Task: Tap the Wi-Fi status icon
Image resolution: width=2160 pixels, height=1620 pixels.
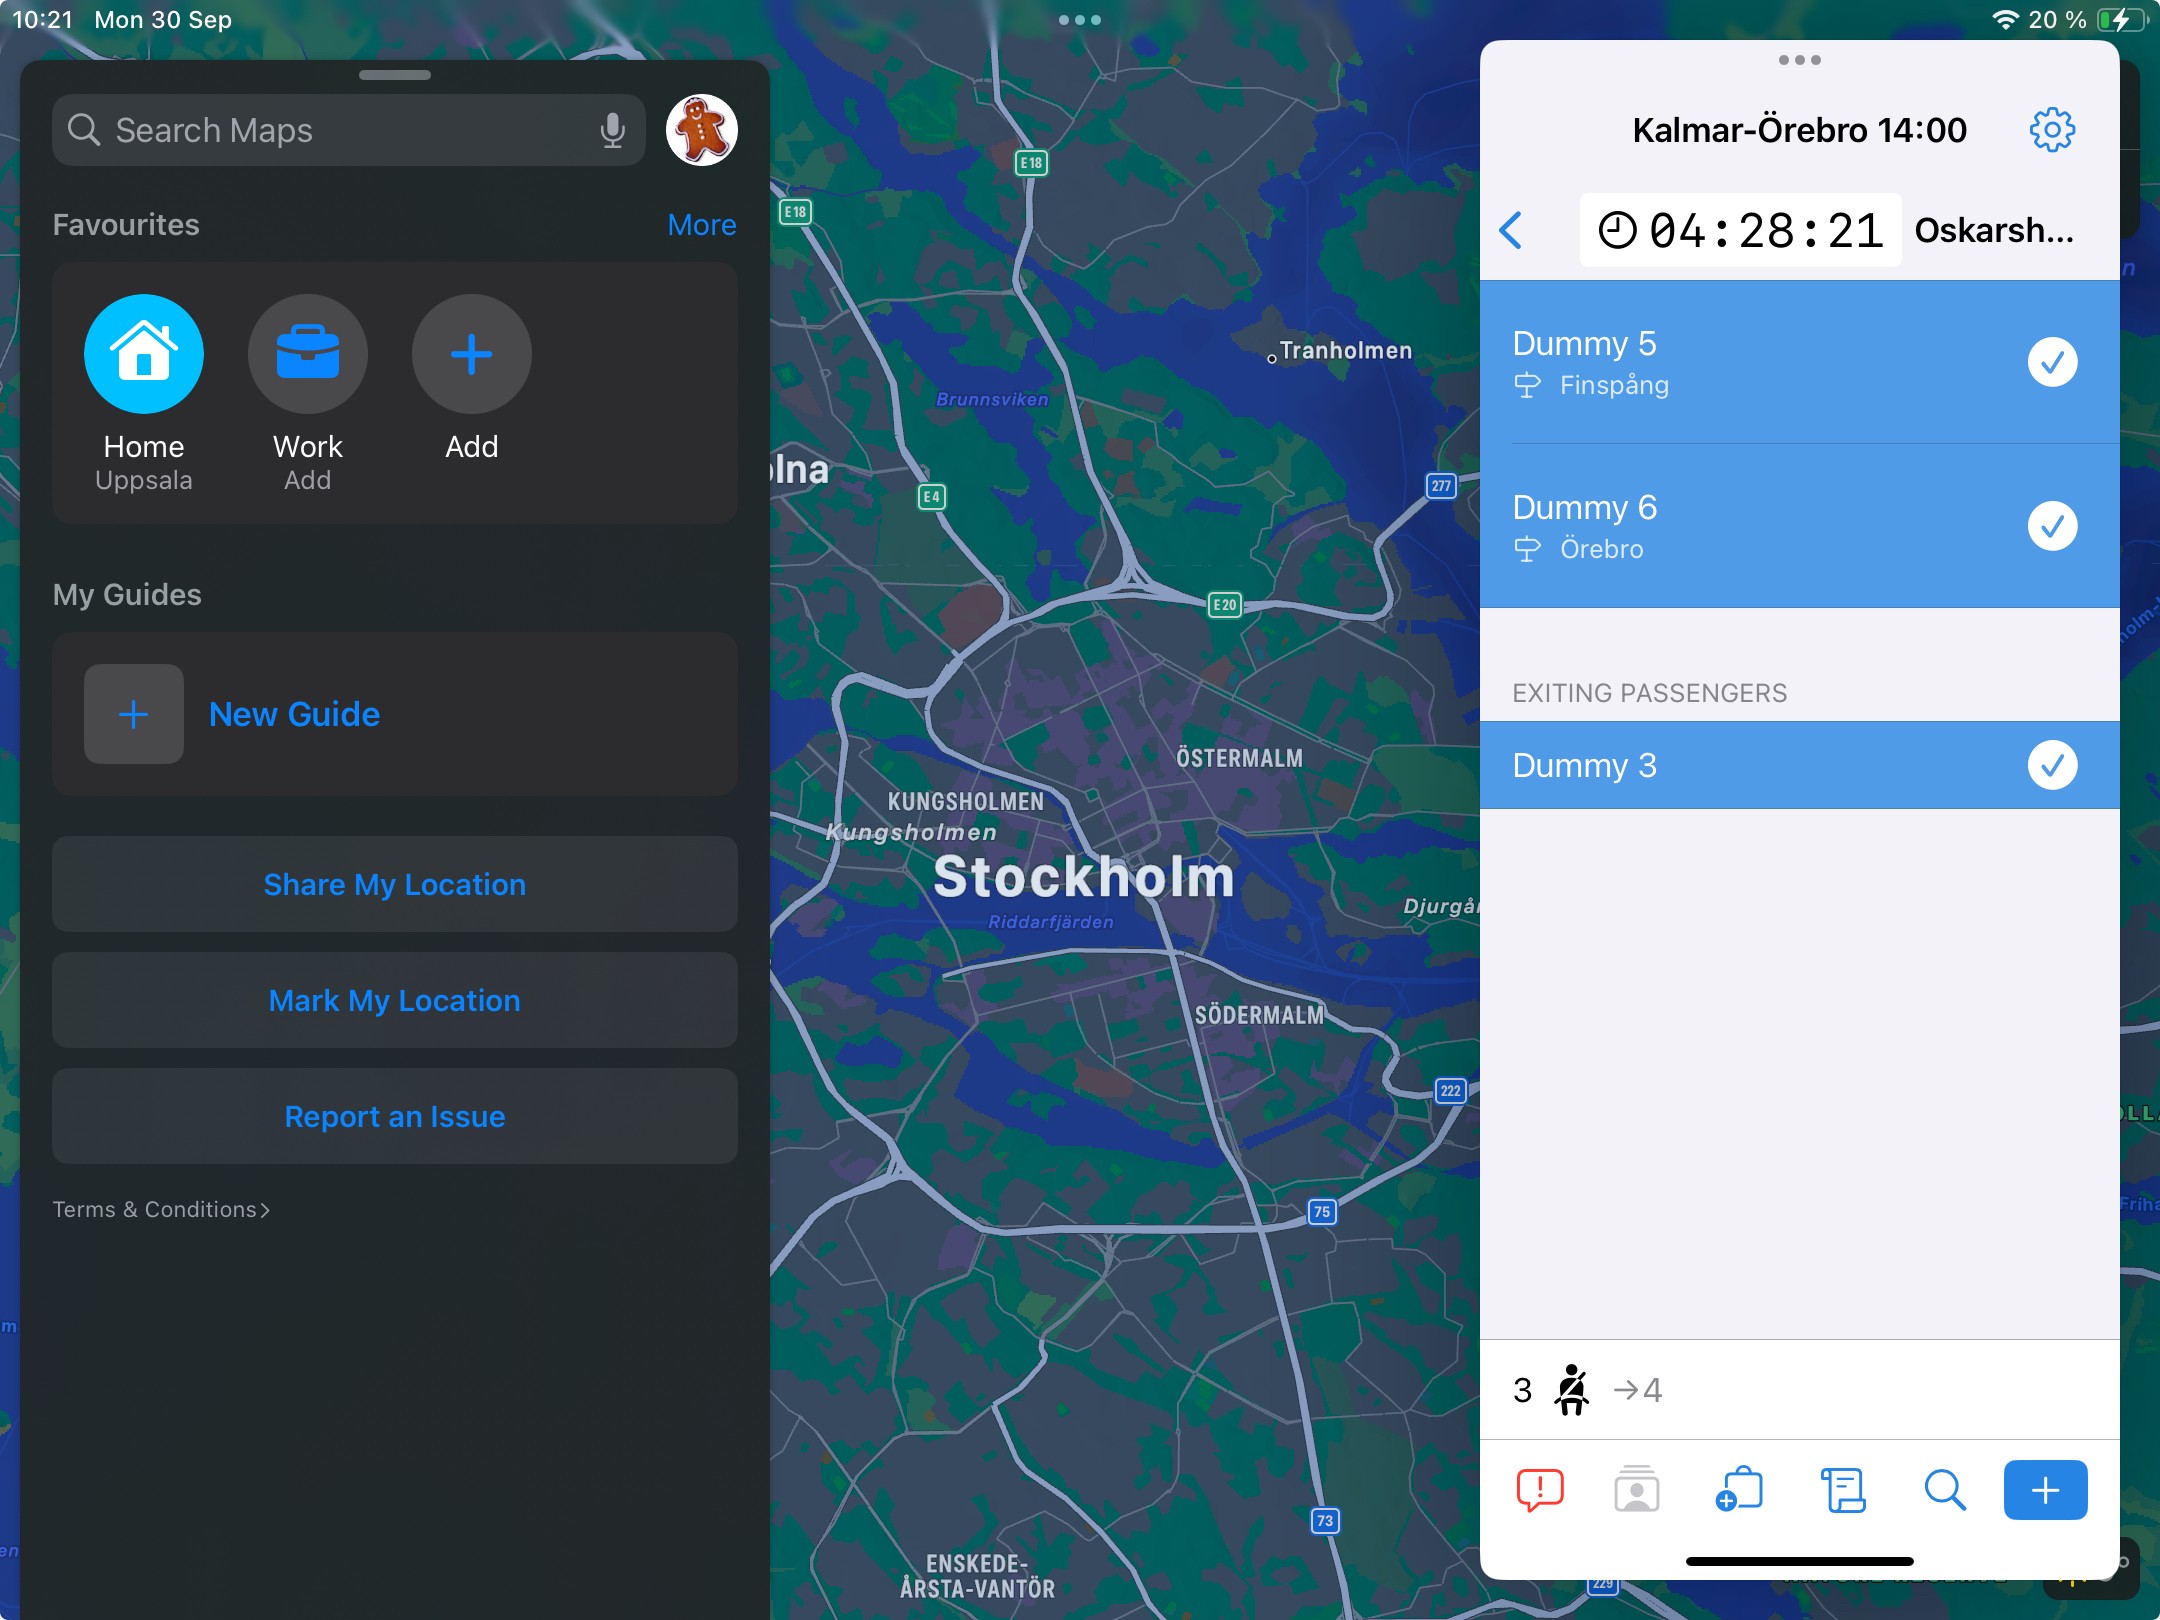Action: click(x=2006, y=20)
